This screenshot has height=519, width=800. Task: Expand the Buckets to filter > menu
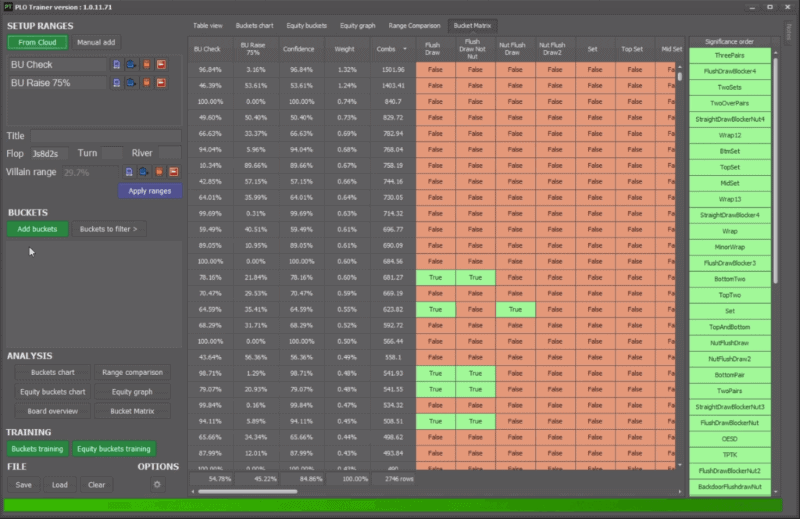pyautogui.click(x=109, y=229)
